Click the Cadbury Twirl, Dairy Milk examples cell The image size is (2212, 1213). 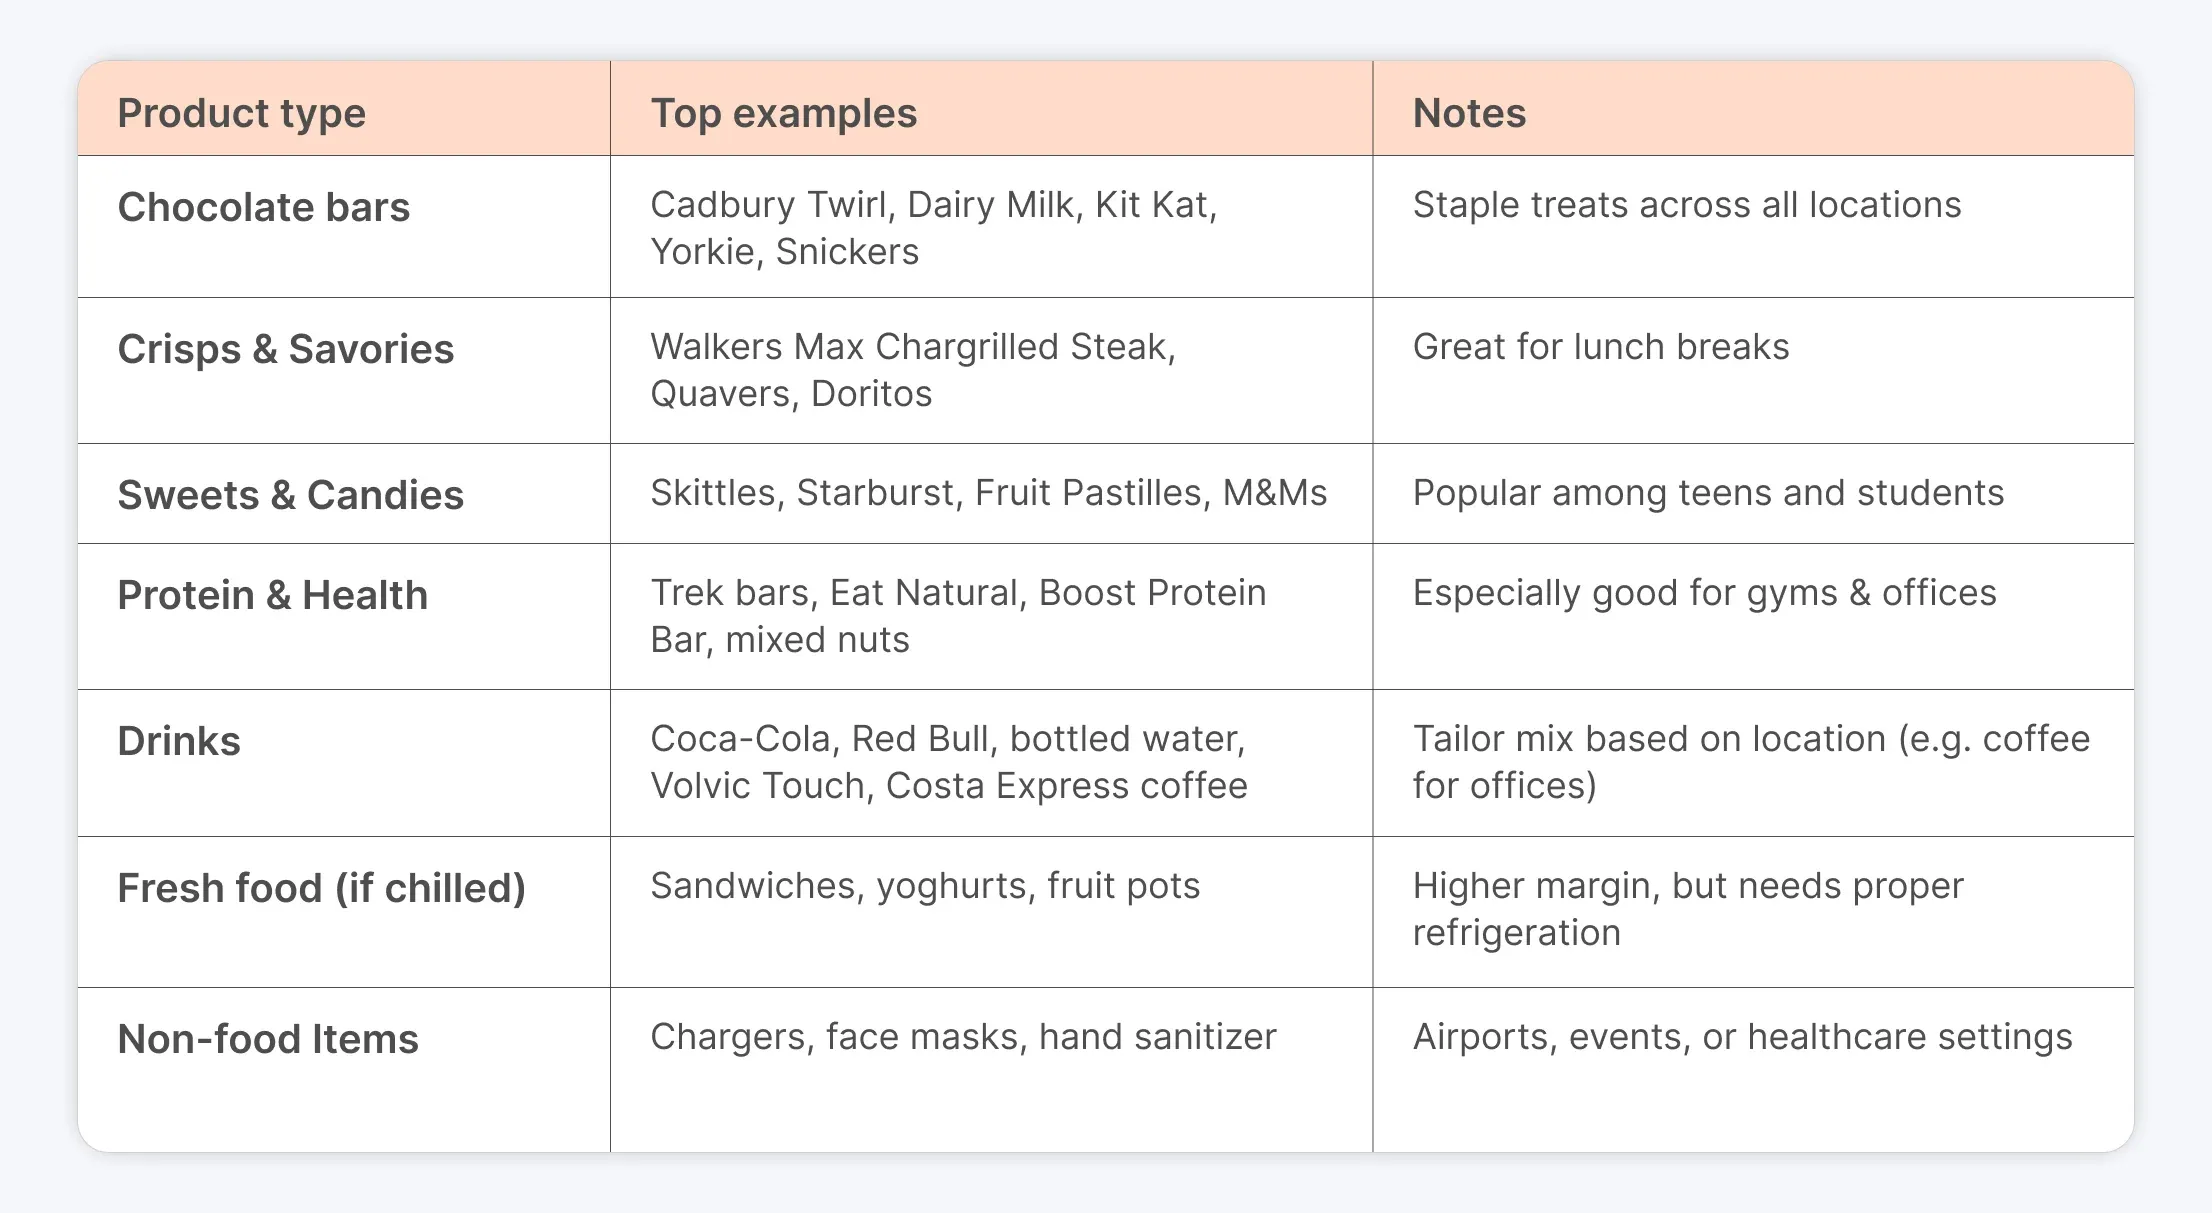pyautogui.click(x=933, y=228)
